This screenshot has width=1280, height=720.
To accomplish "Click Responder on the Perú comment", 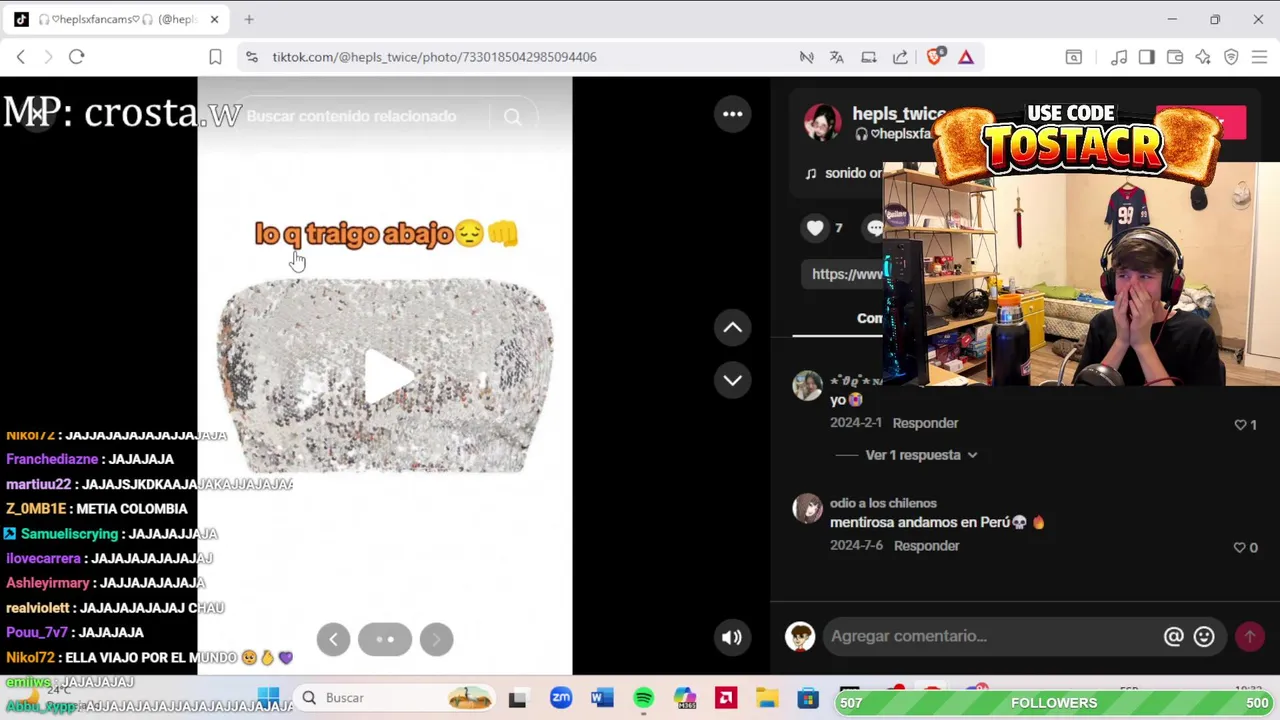I will coord(926,546).
